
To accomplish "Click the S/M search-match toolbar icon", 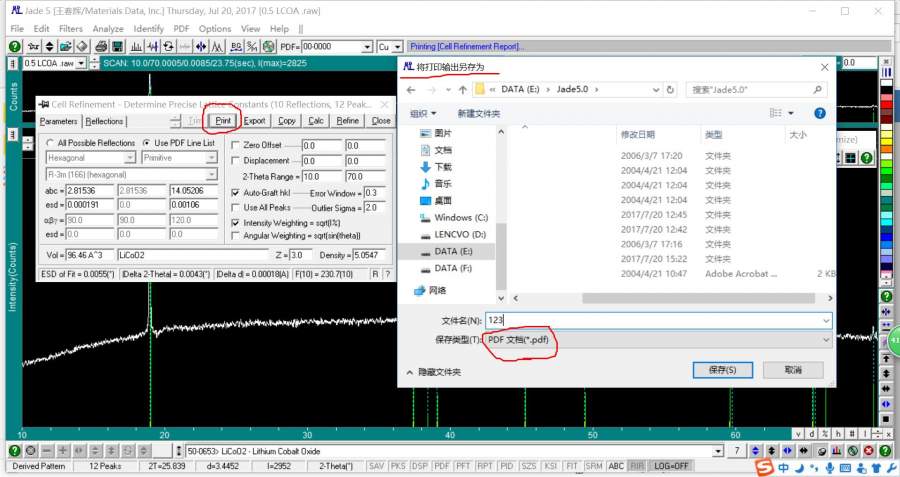I will 251,46.
